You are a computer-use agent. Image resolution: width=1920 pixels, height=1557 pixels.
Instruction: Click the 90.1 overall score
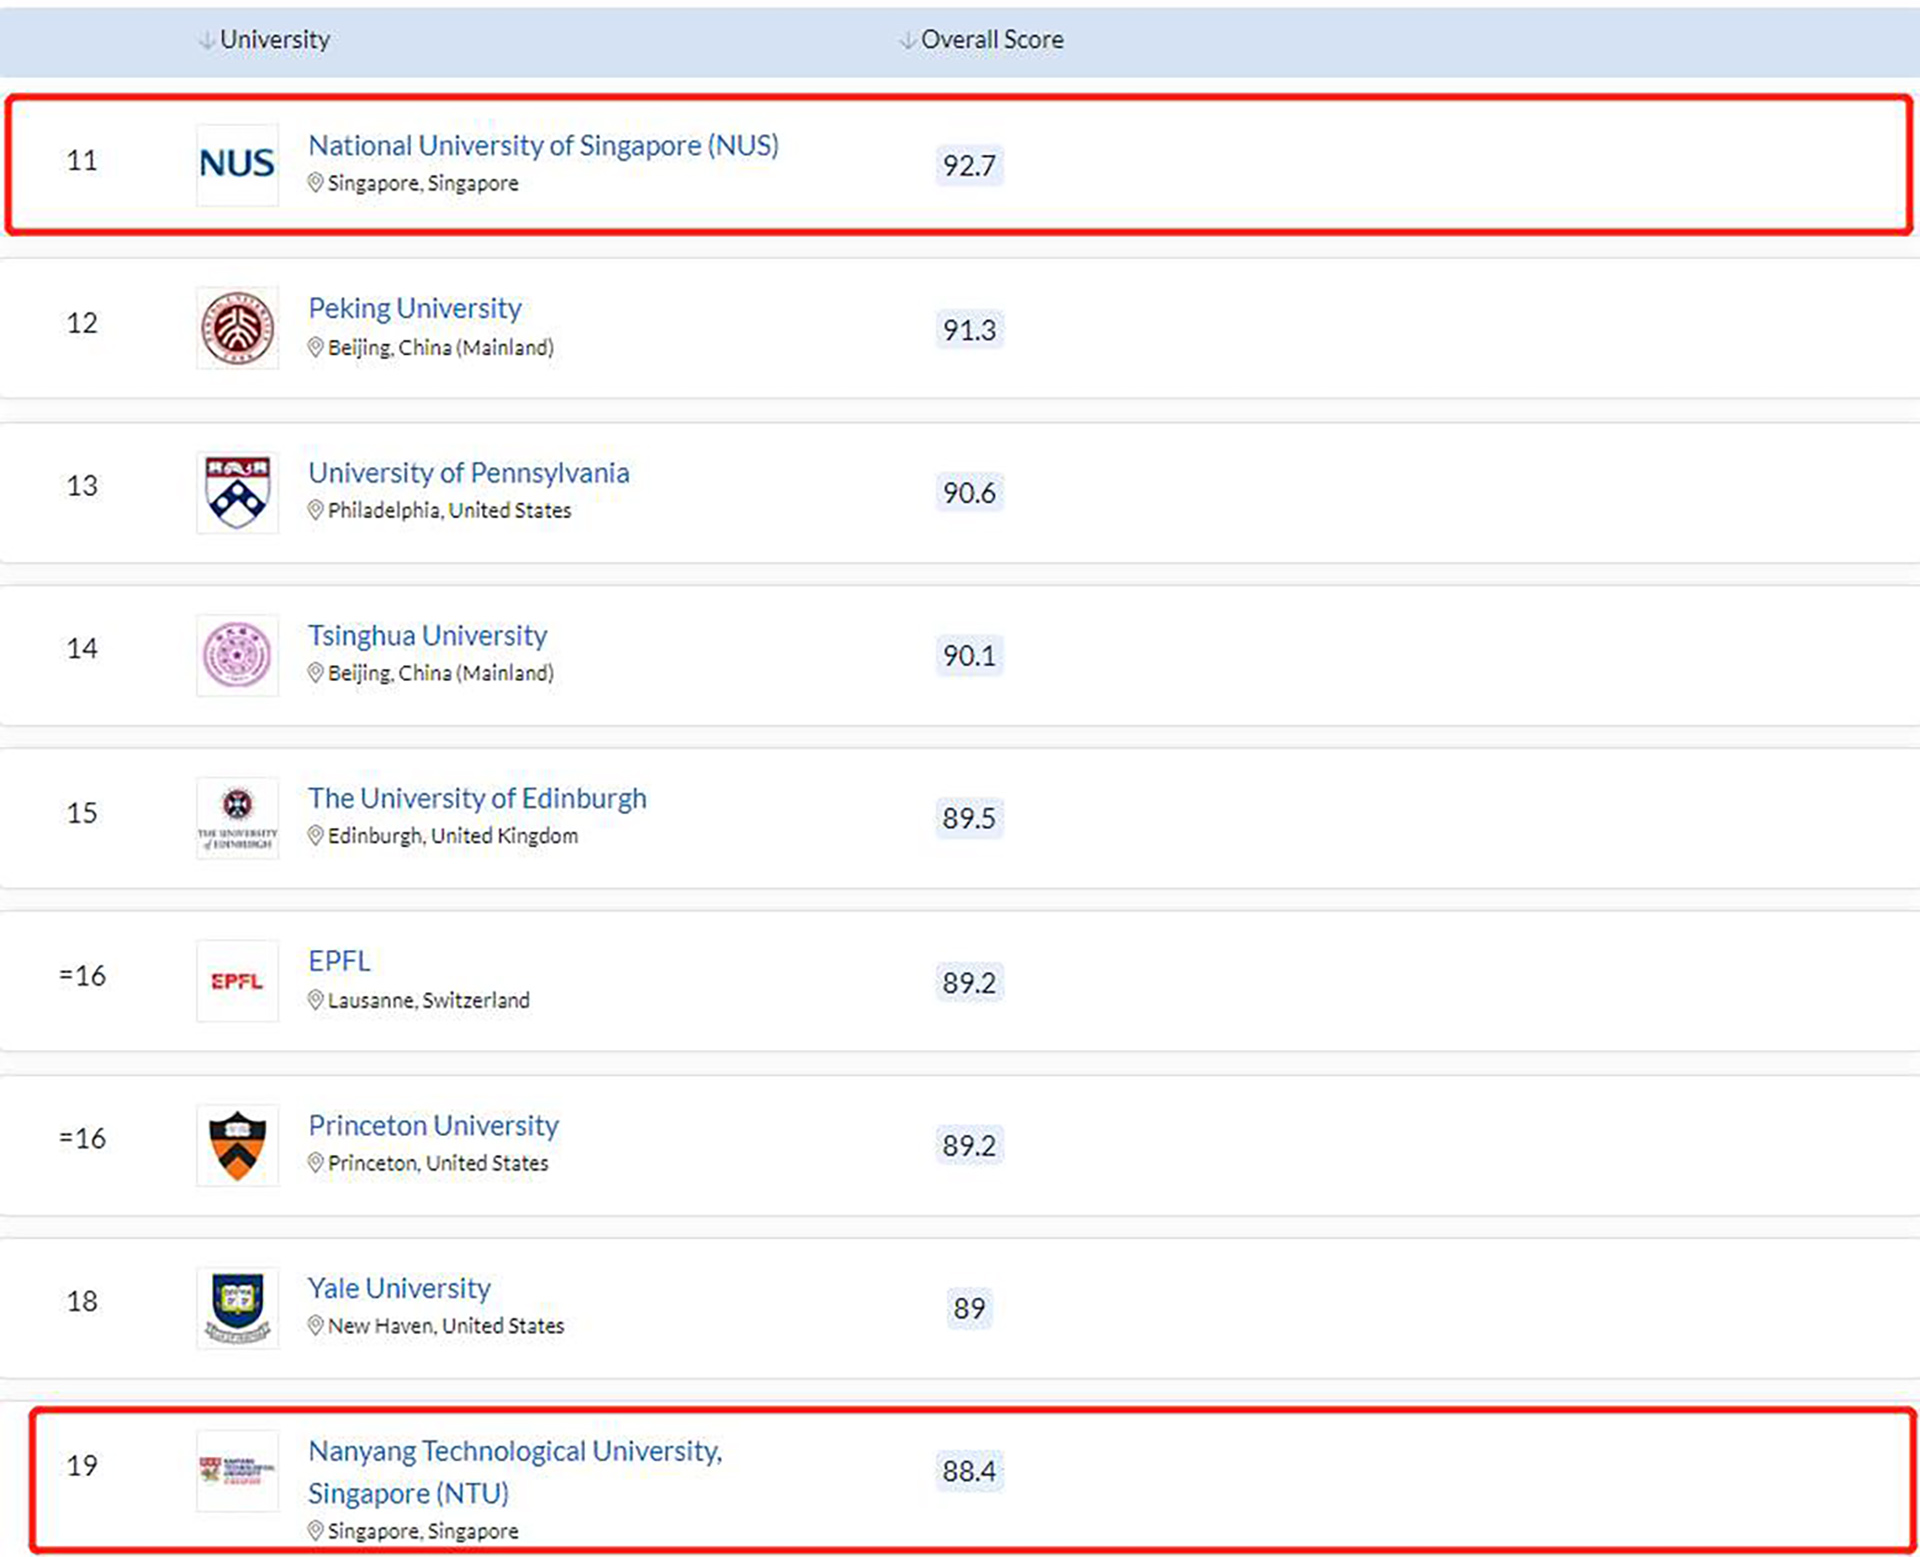(969, 656)
